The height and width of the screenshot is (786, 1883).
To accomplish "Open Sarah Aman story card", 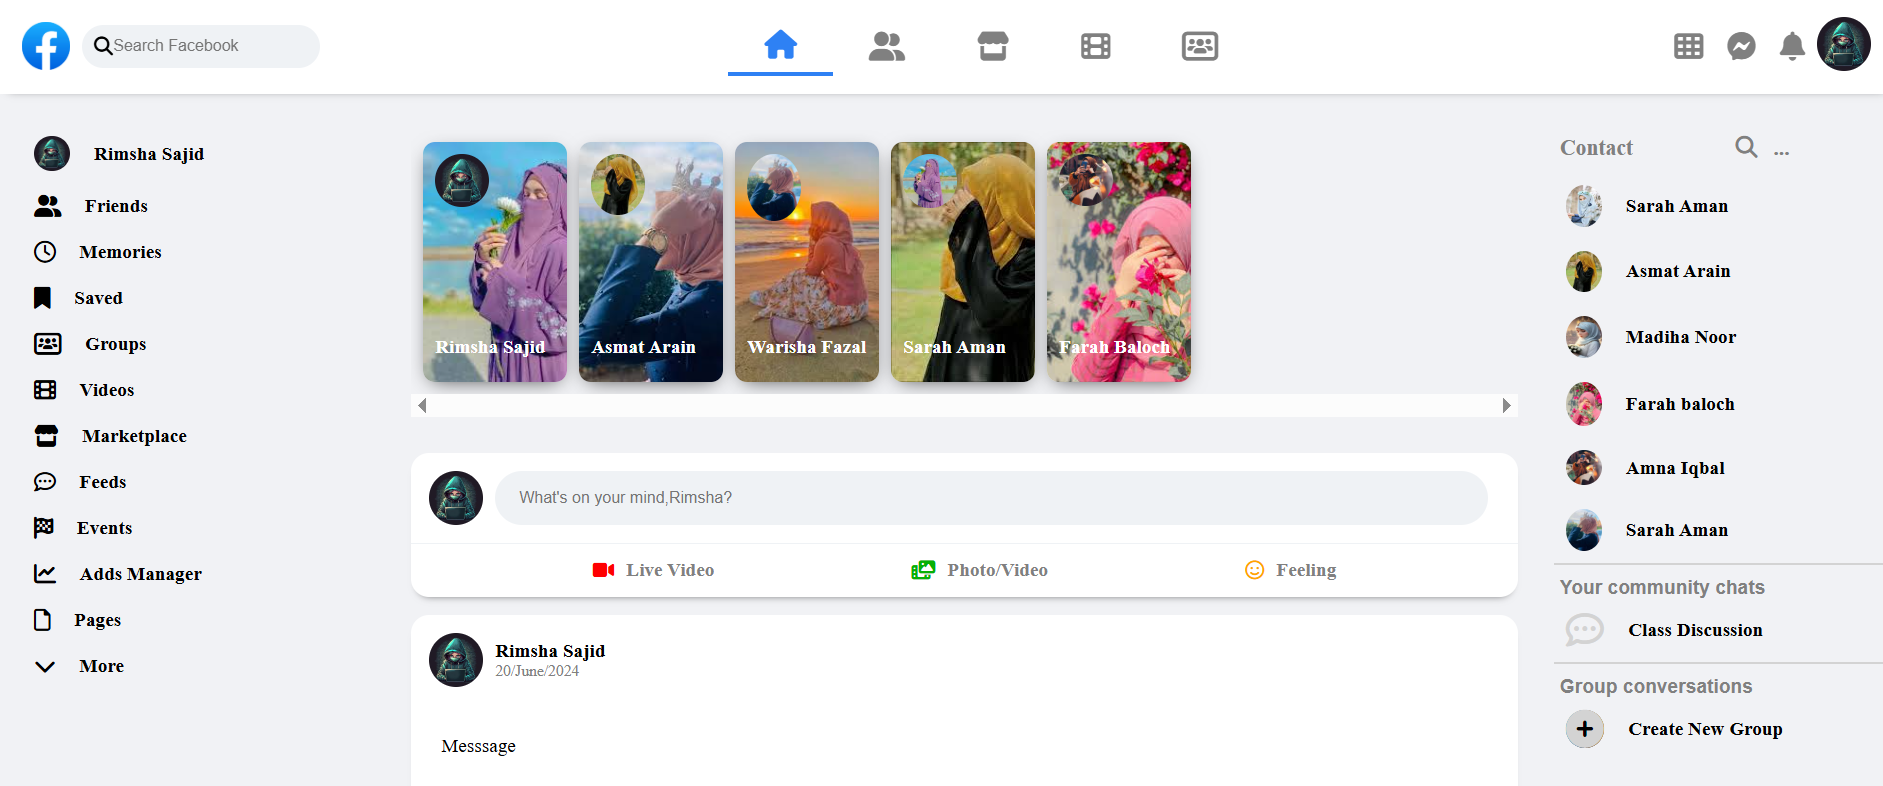I will point(963,262).
